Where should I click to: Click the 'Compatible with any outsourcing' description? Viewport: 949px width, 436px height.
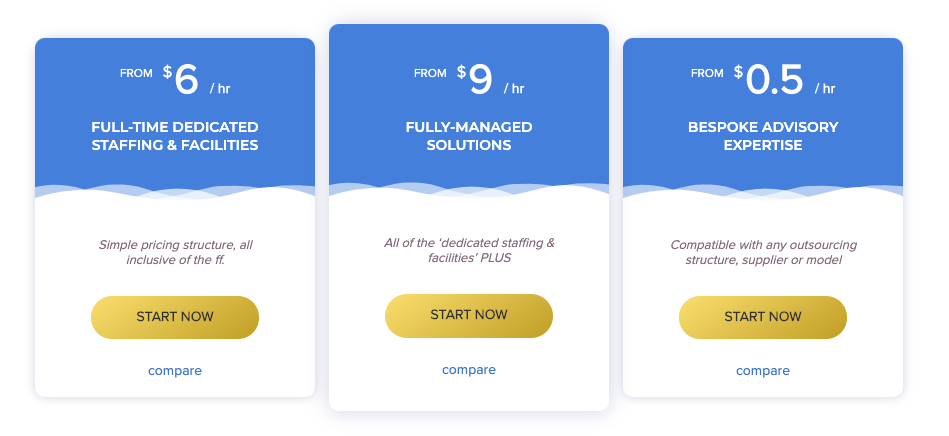[x=763, y=253]
